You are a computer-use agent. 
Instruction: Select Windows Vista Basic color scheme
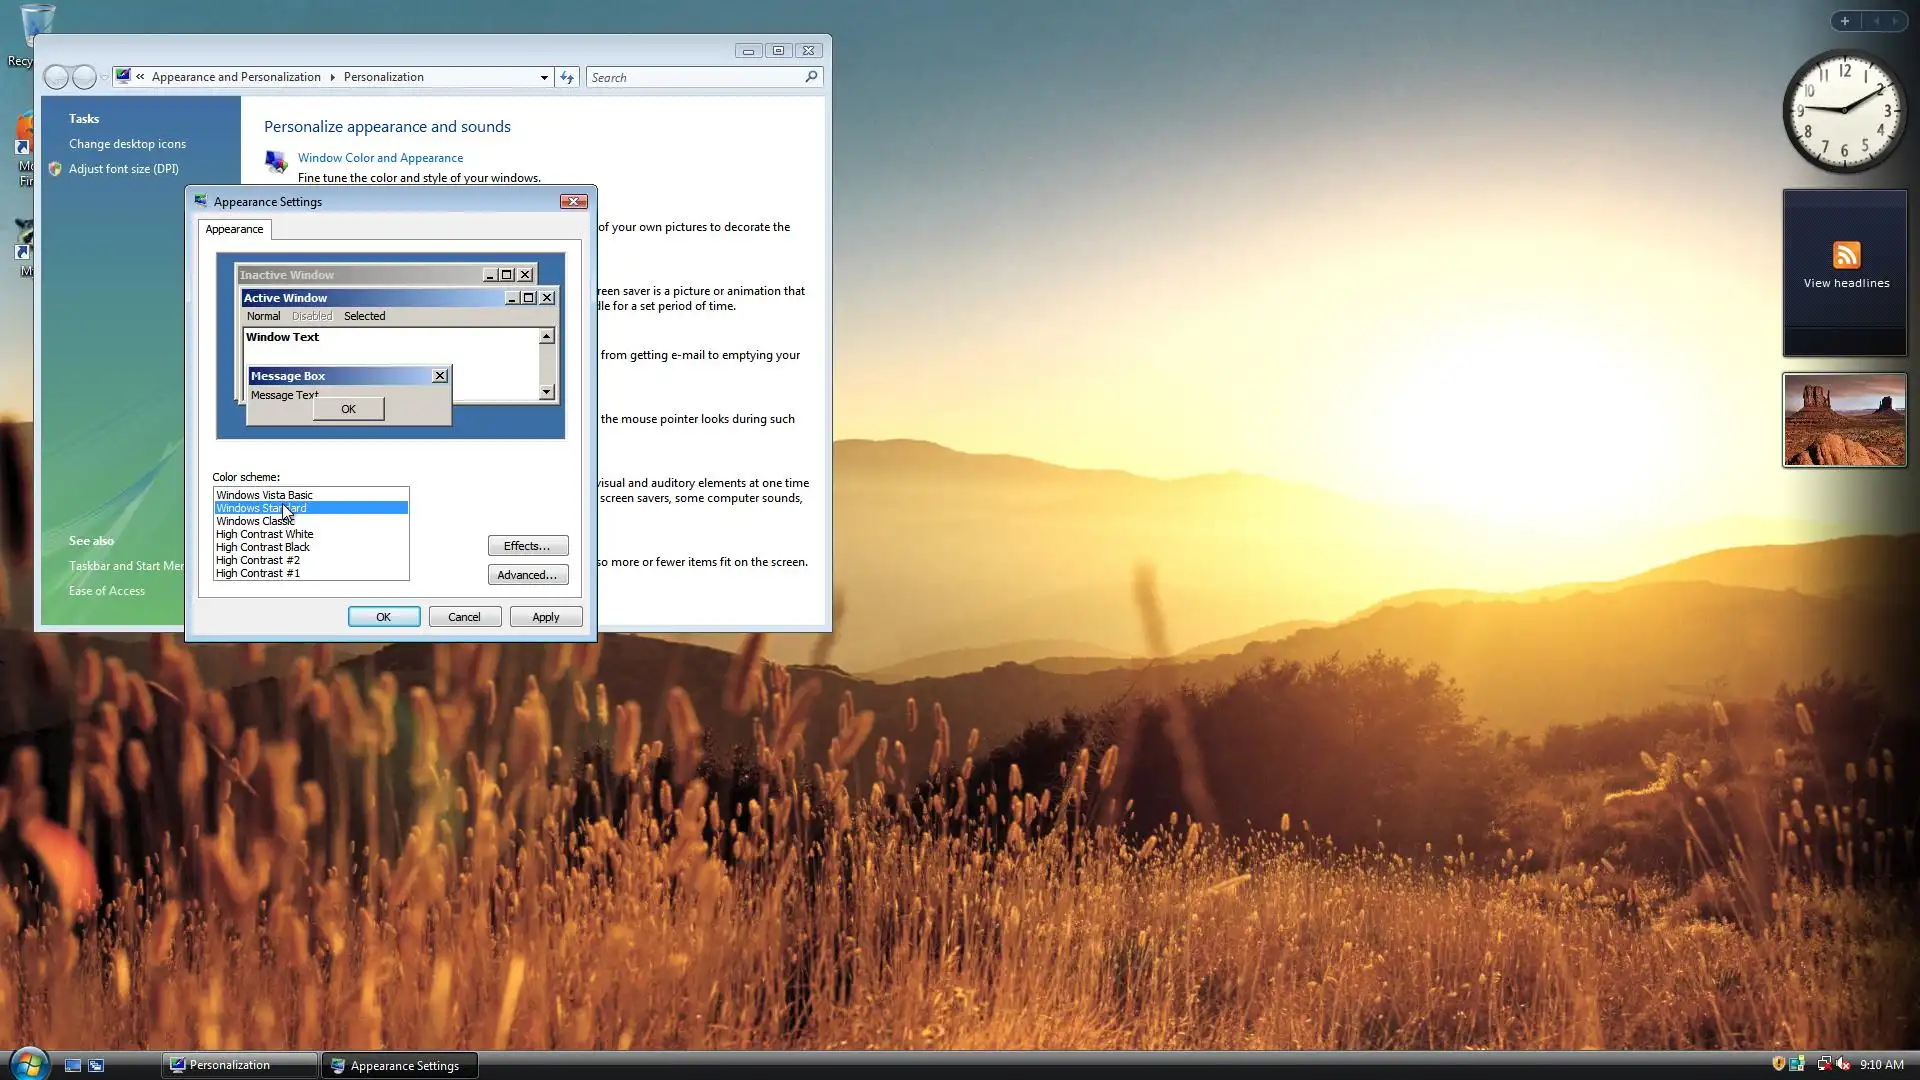pyautogui.click(x=265, y=495)
